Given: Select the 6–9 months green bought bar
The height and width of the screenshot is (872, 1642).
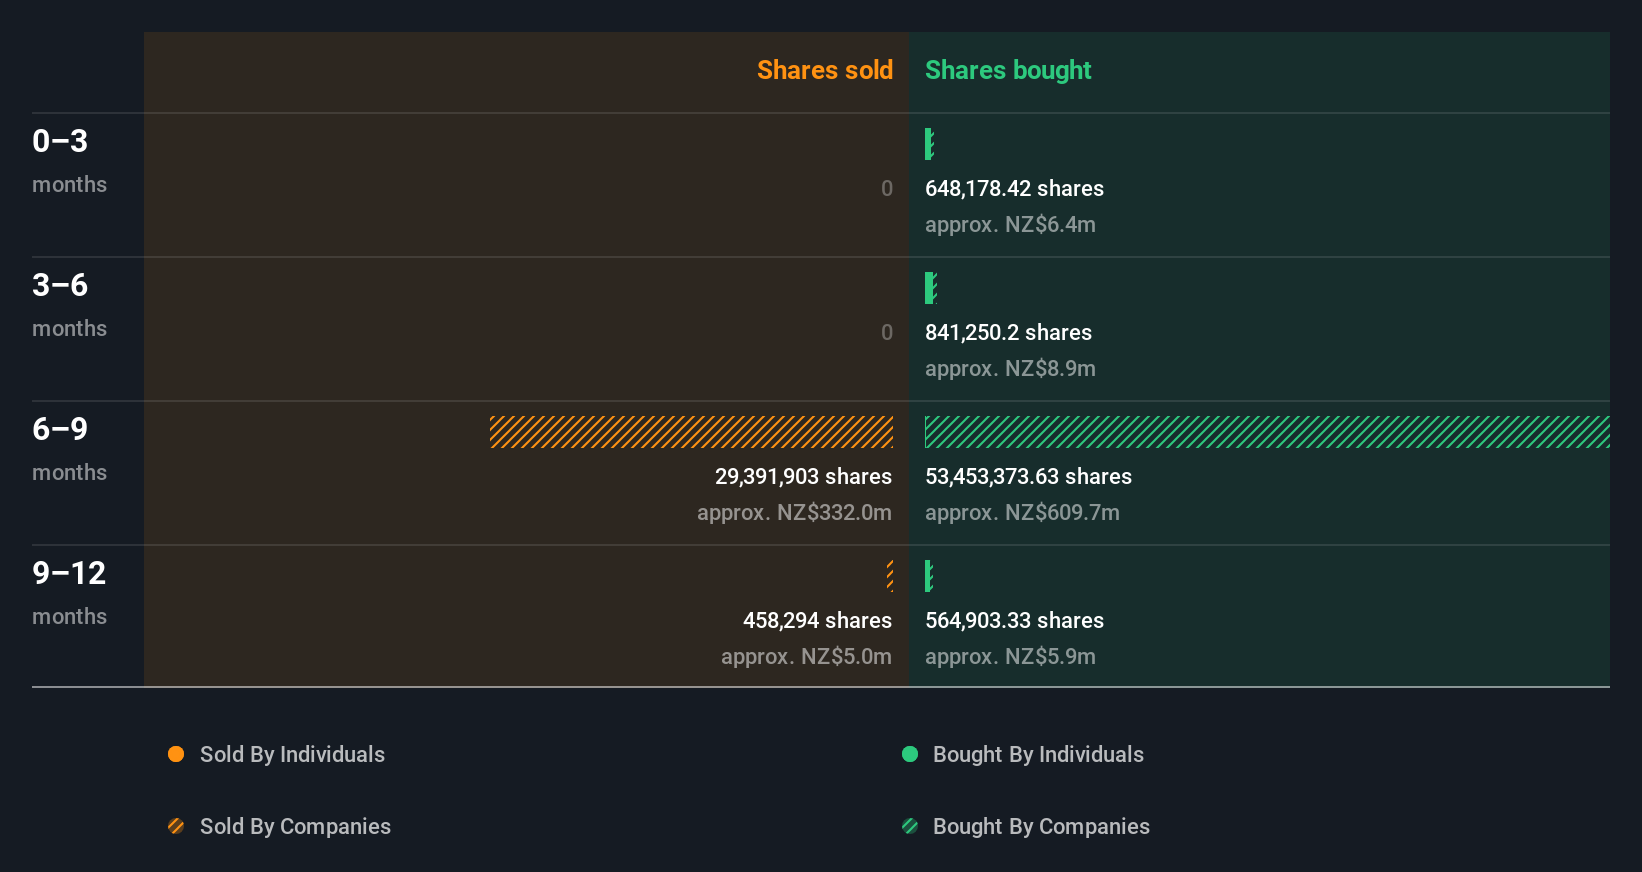Looking at the screenshot, I should click(x=1267, y=432).
